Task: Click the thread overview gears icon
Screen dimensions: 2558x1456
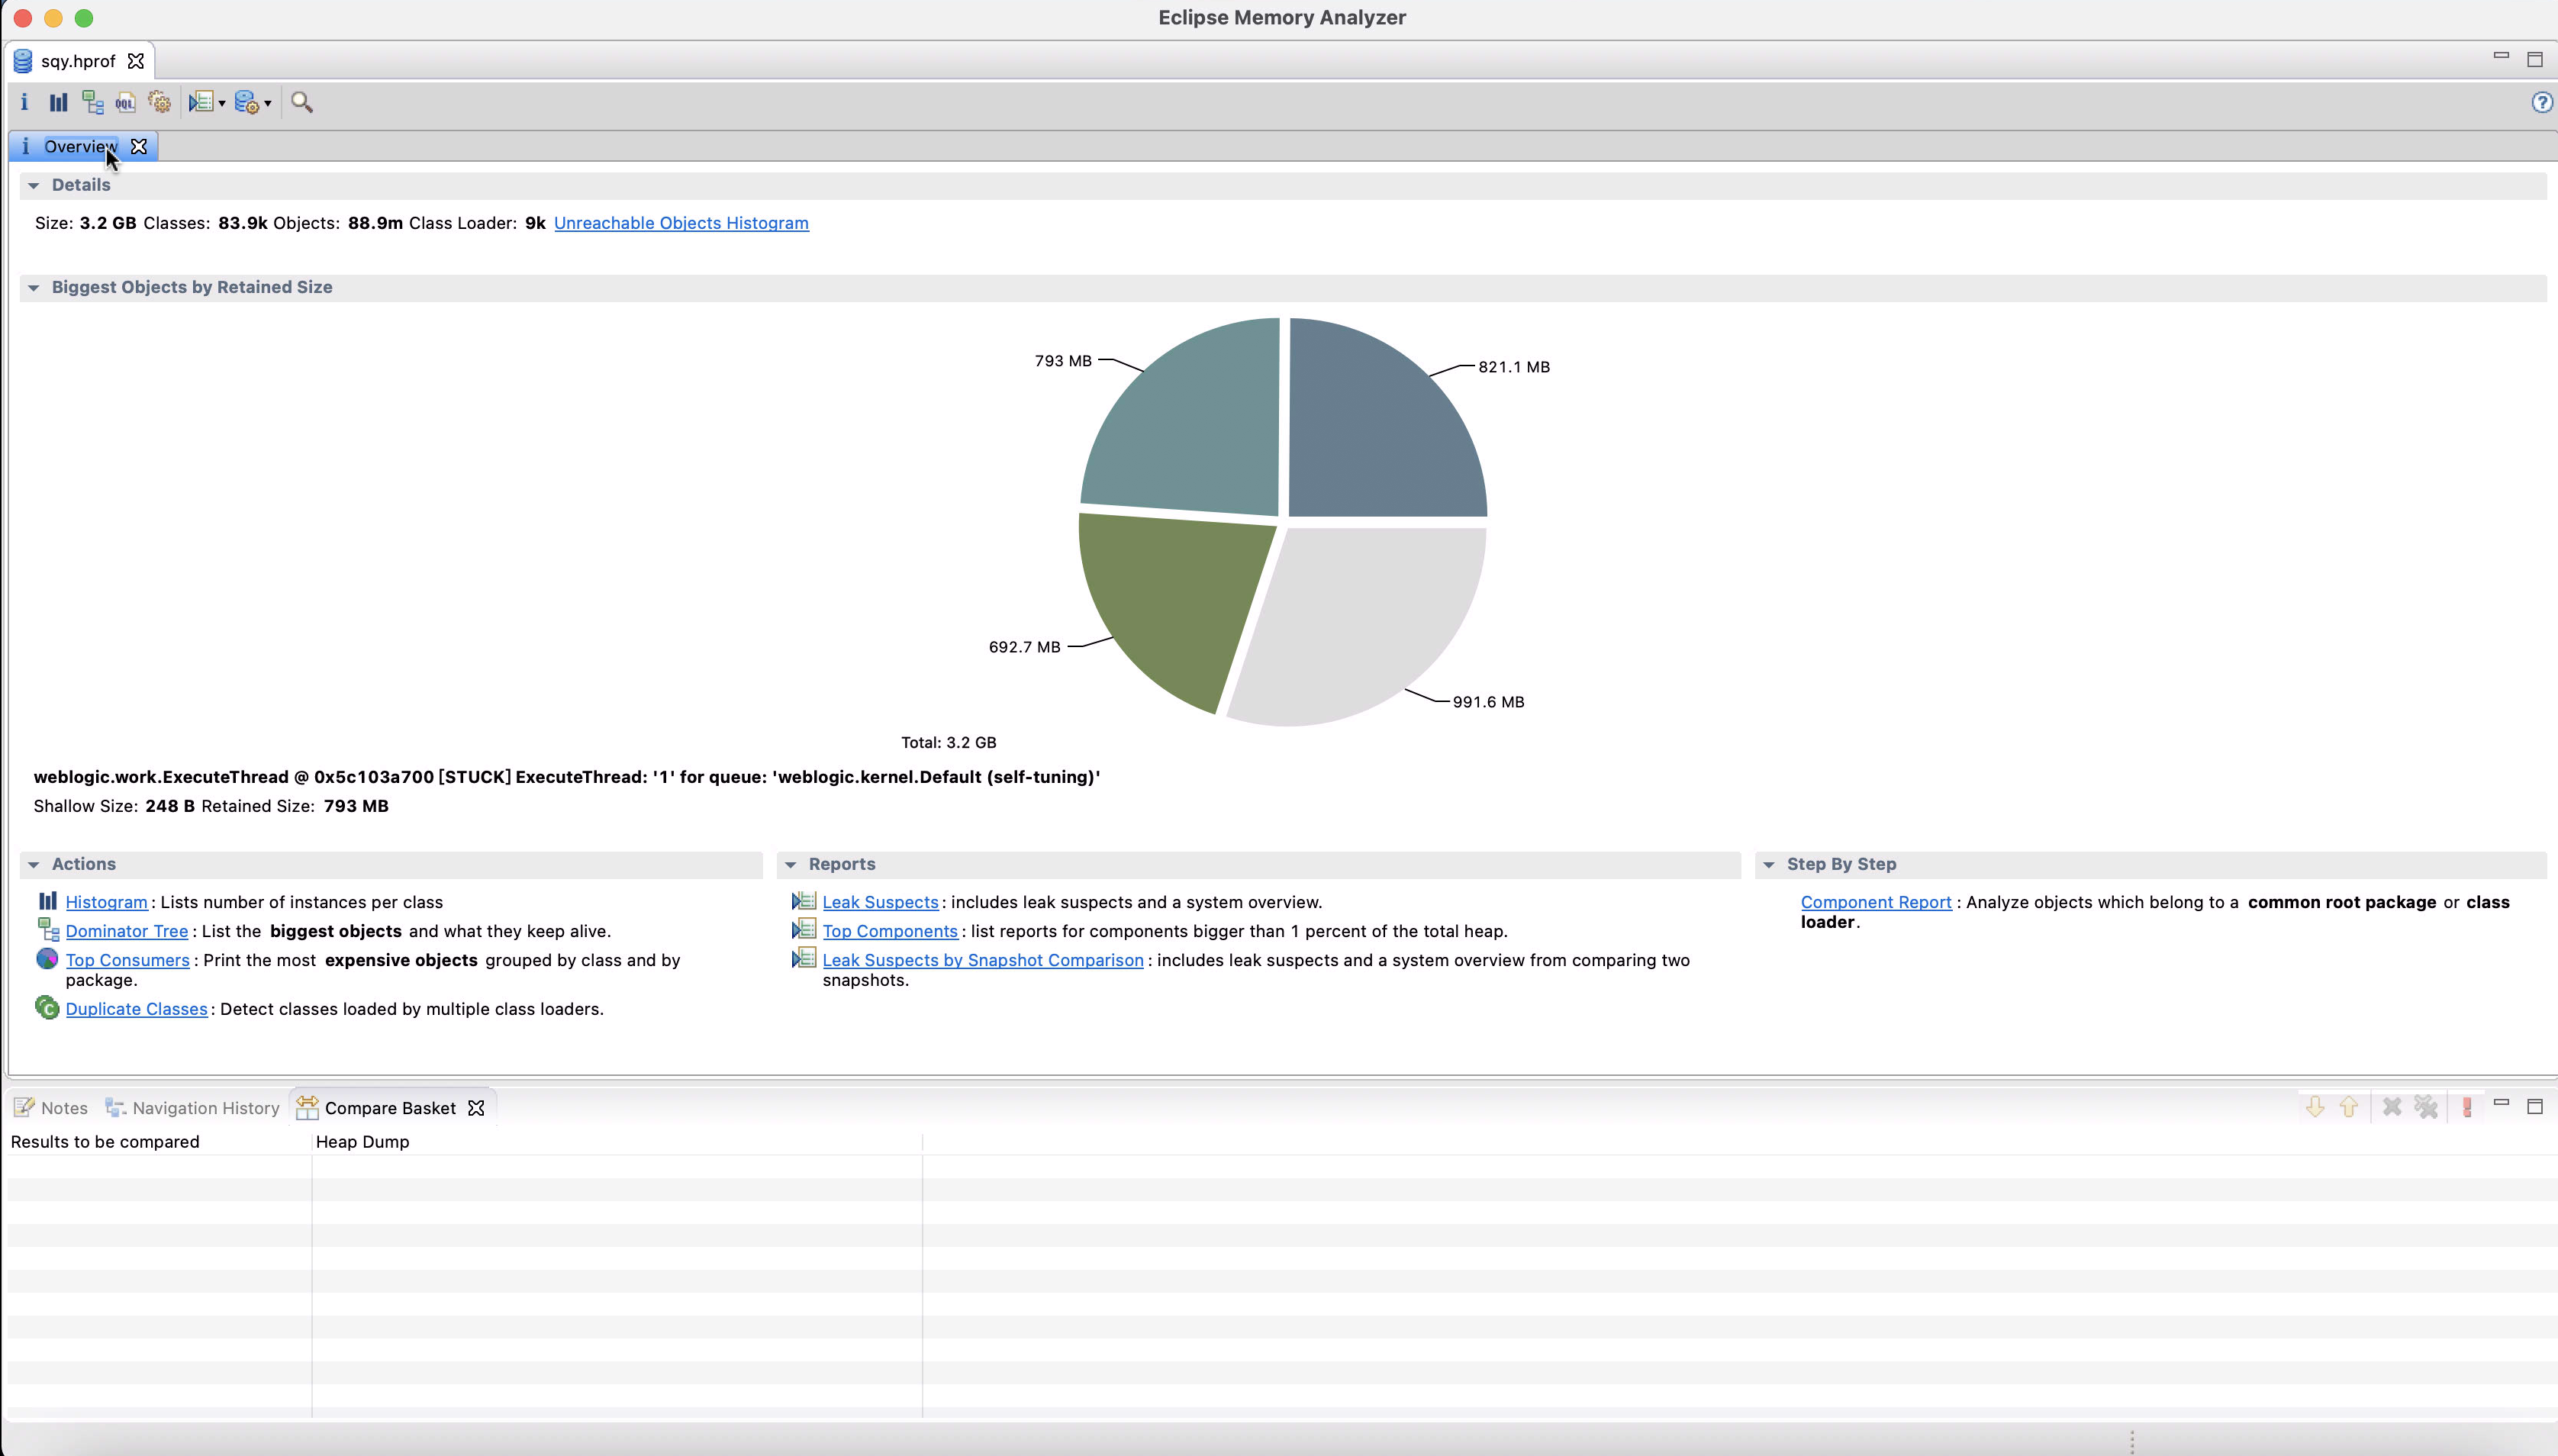Action: [159, 102]
